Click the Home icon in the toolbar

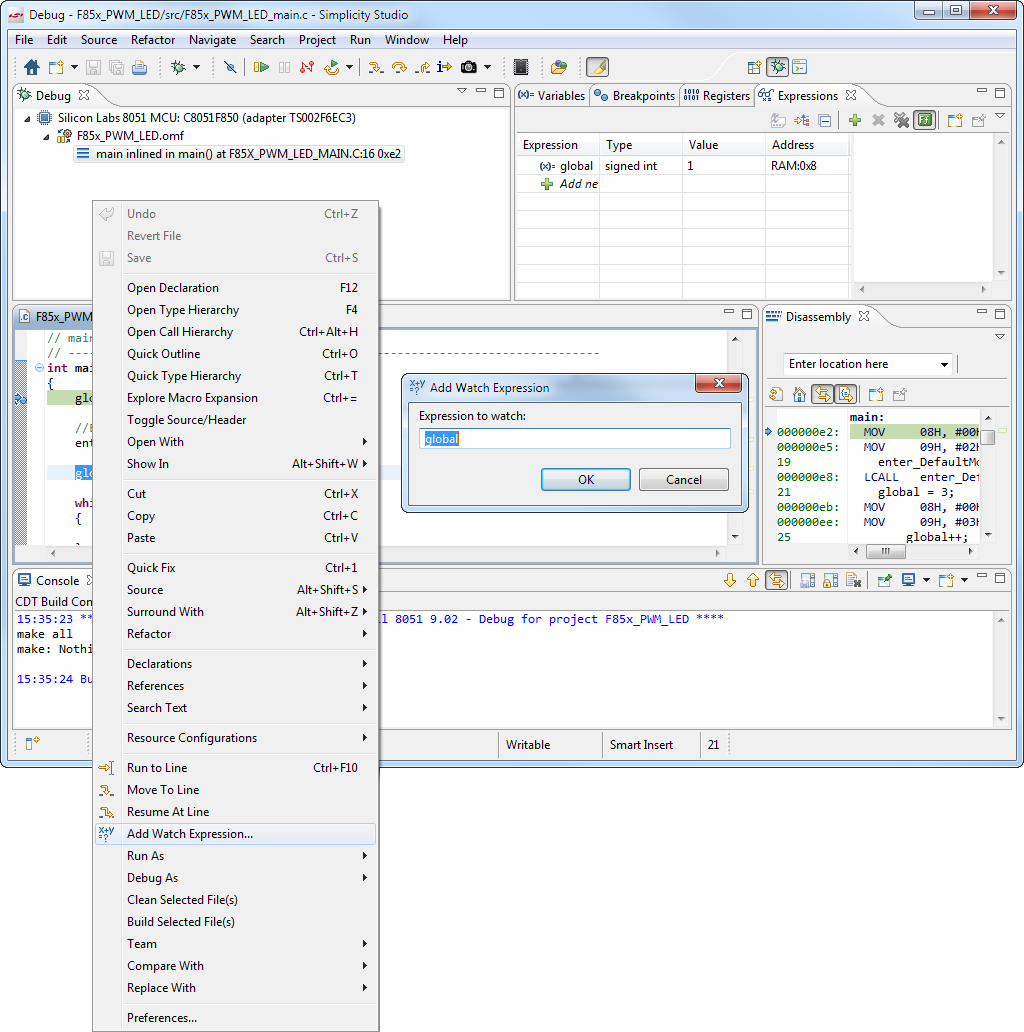(32, 67)
